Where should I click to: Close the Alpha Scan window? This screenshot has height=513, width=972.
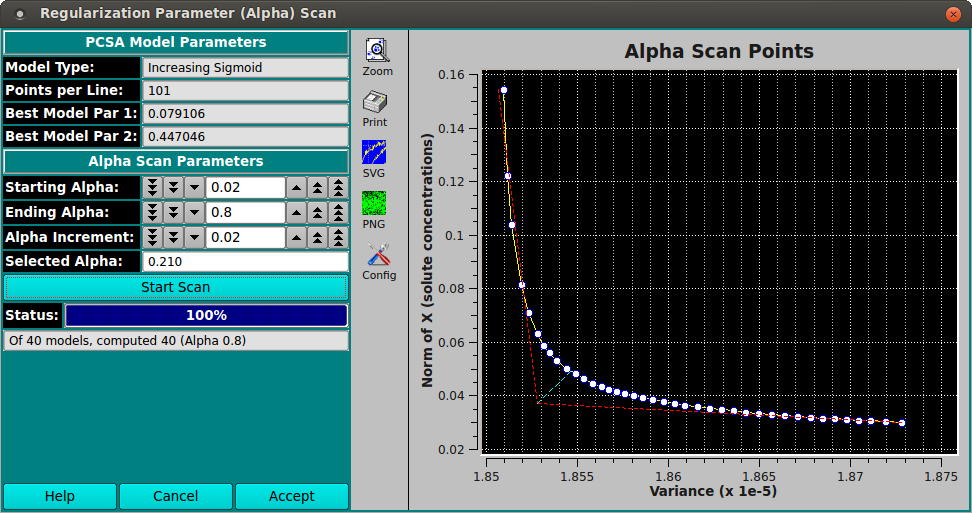point(953,14)
